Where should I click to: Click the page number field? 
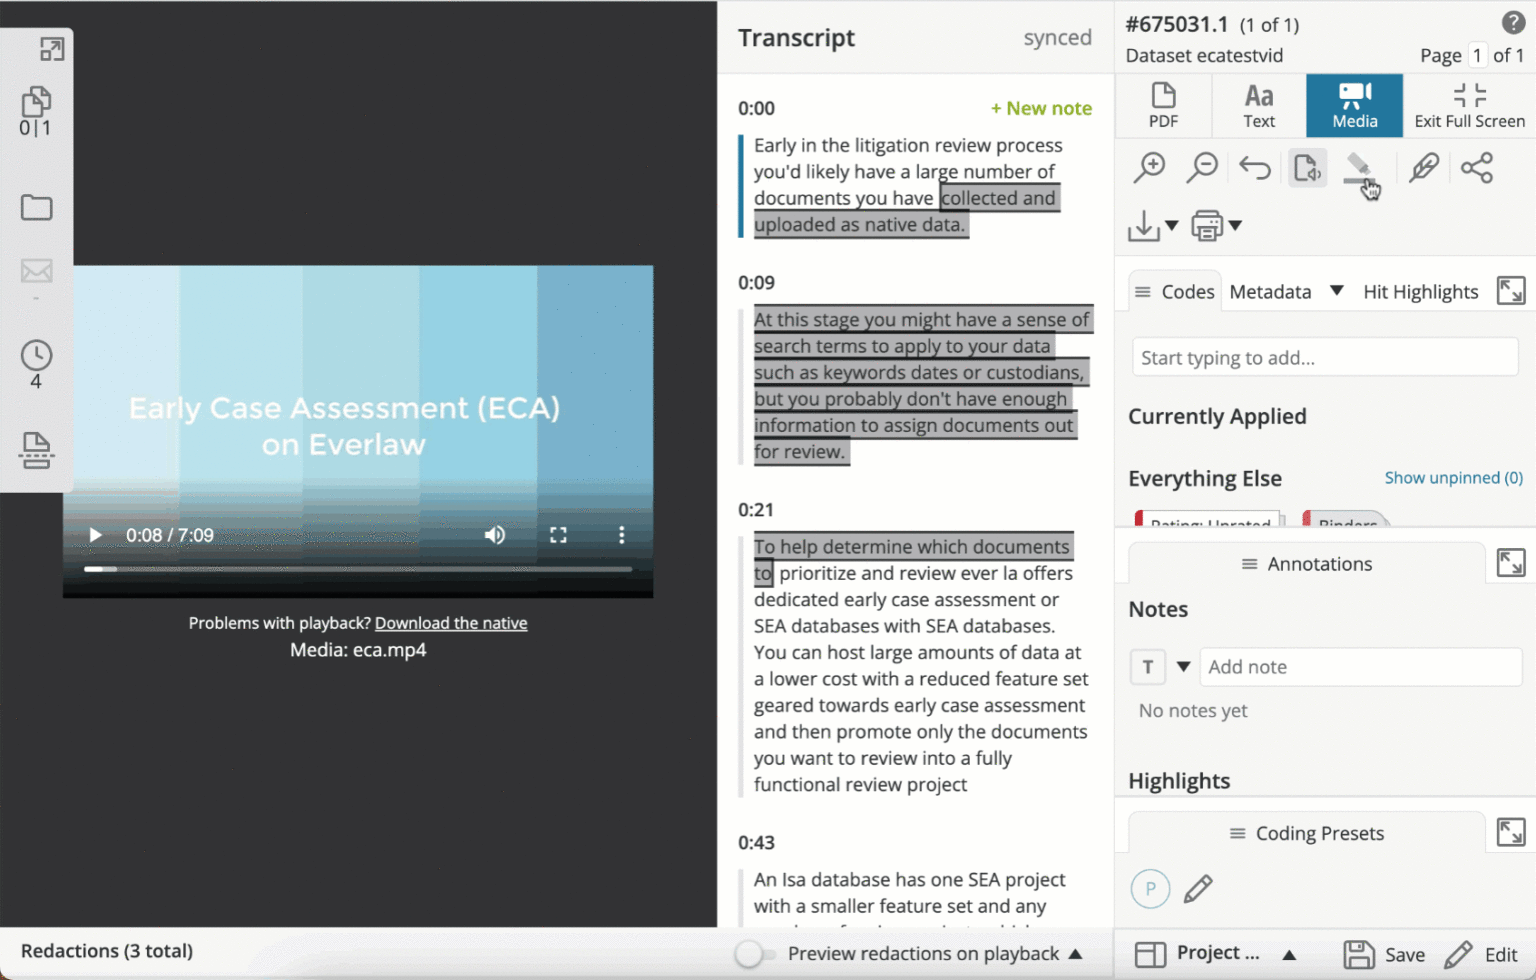pos(1477,55)
